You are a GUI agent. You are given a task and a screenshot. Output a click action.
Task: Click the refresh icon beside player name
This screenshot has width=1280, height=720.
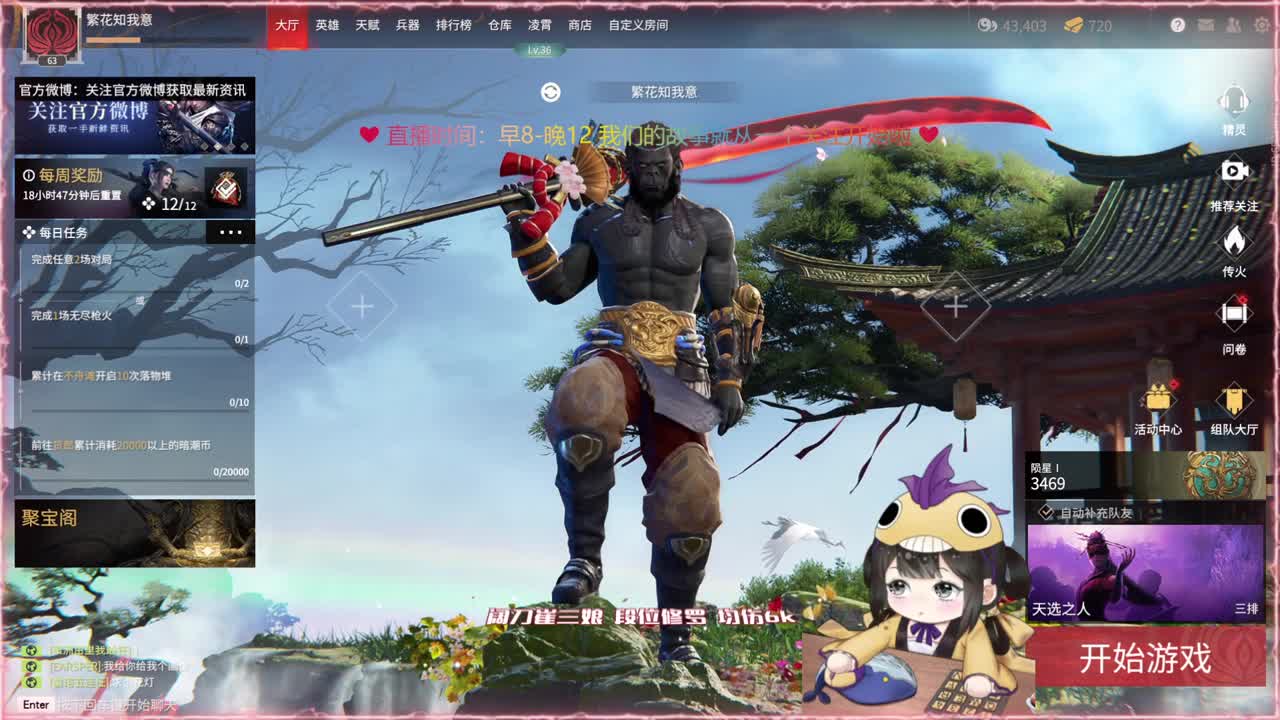point(550,92)
